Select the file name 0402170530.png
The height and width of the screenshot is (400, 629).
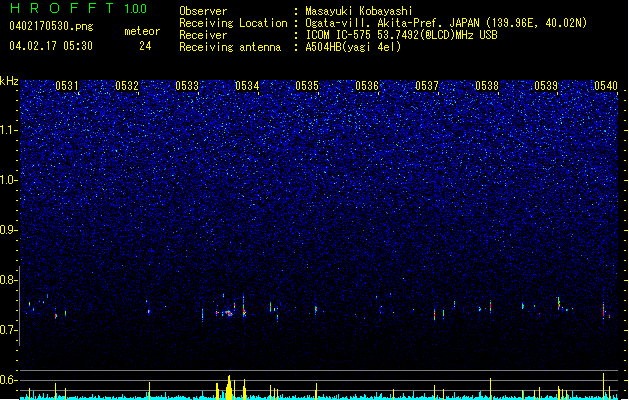pyautogui.click(x=51, y=26)
